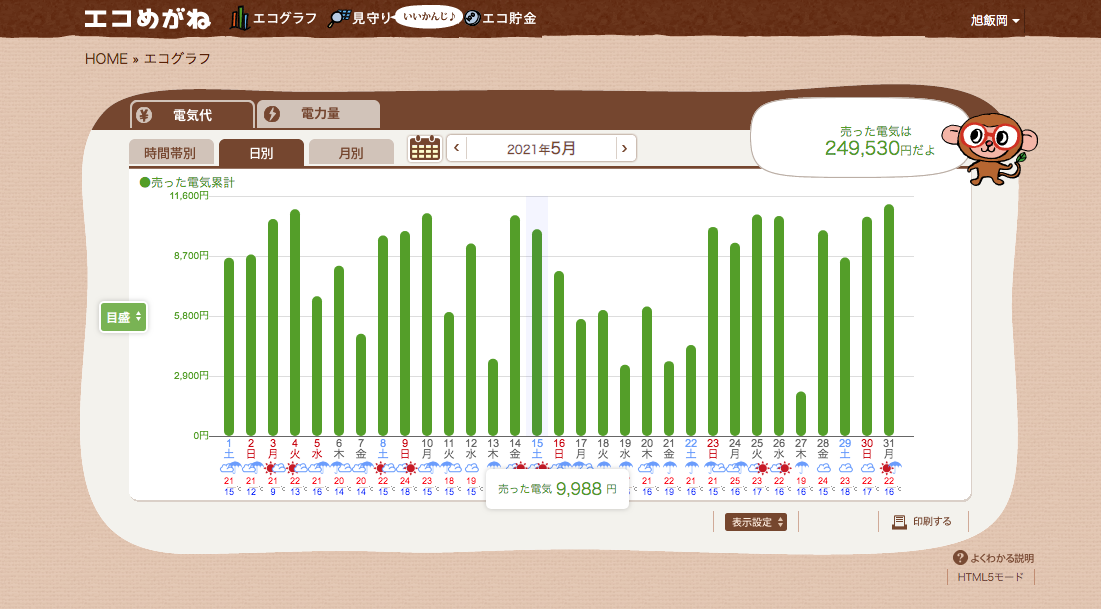This screenshot has width=1101, height=609.
Task: Expand the 旭飯岡 account menu
Action: (995, 20)
